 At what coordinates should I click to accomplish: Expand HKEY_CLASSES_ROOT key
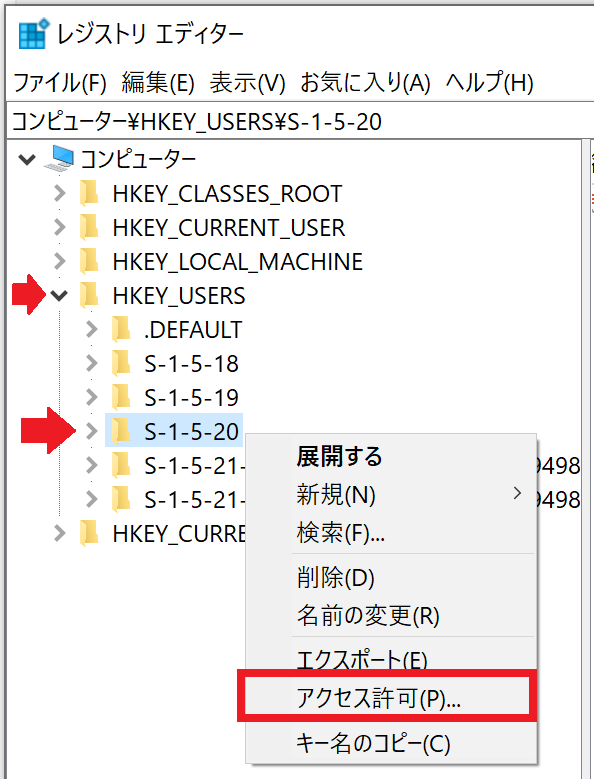tap(60, 193)
